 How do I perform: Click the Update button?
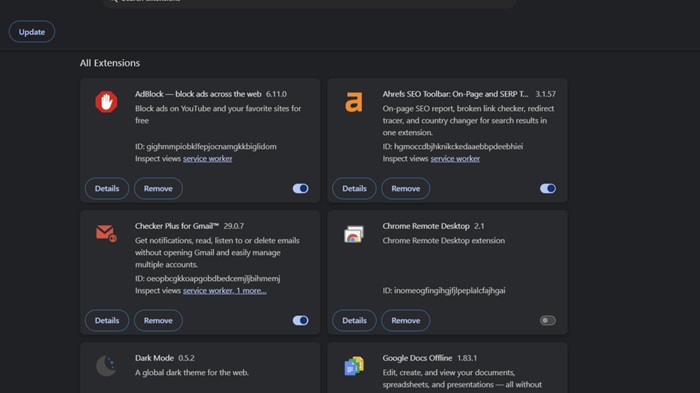click(x=32, y=32)
